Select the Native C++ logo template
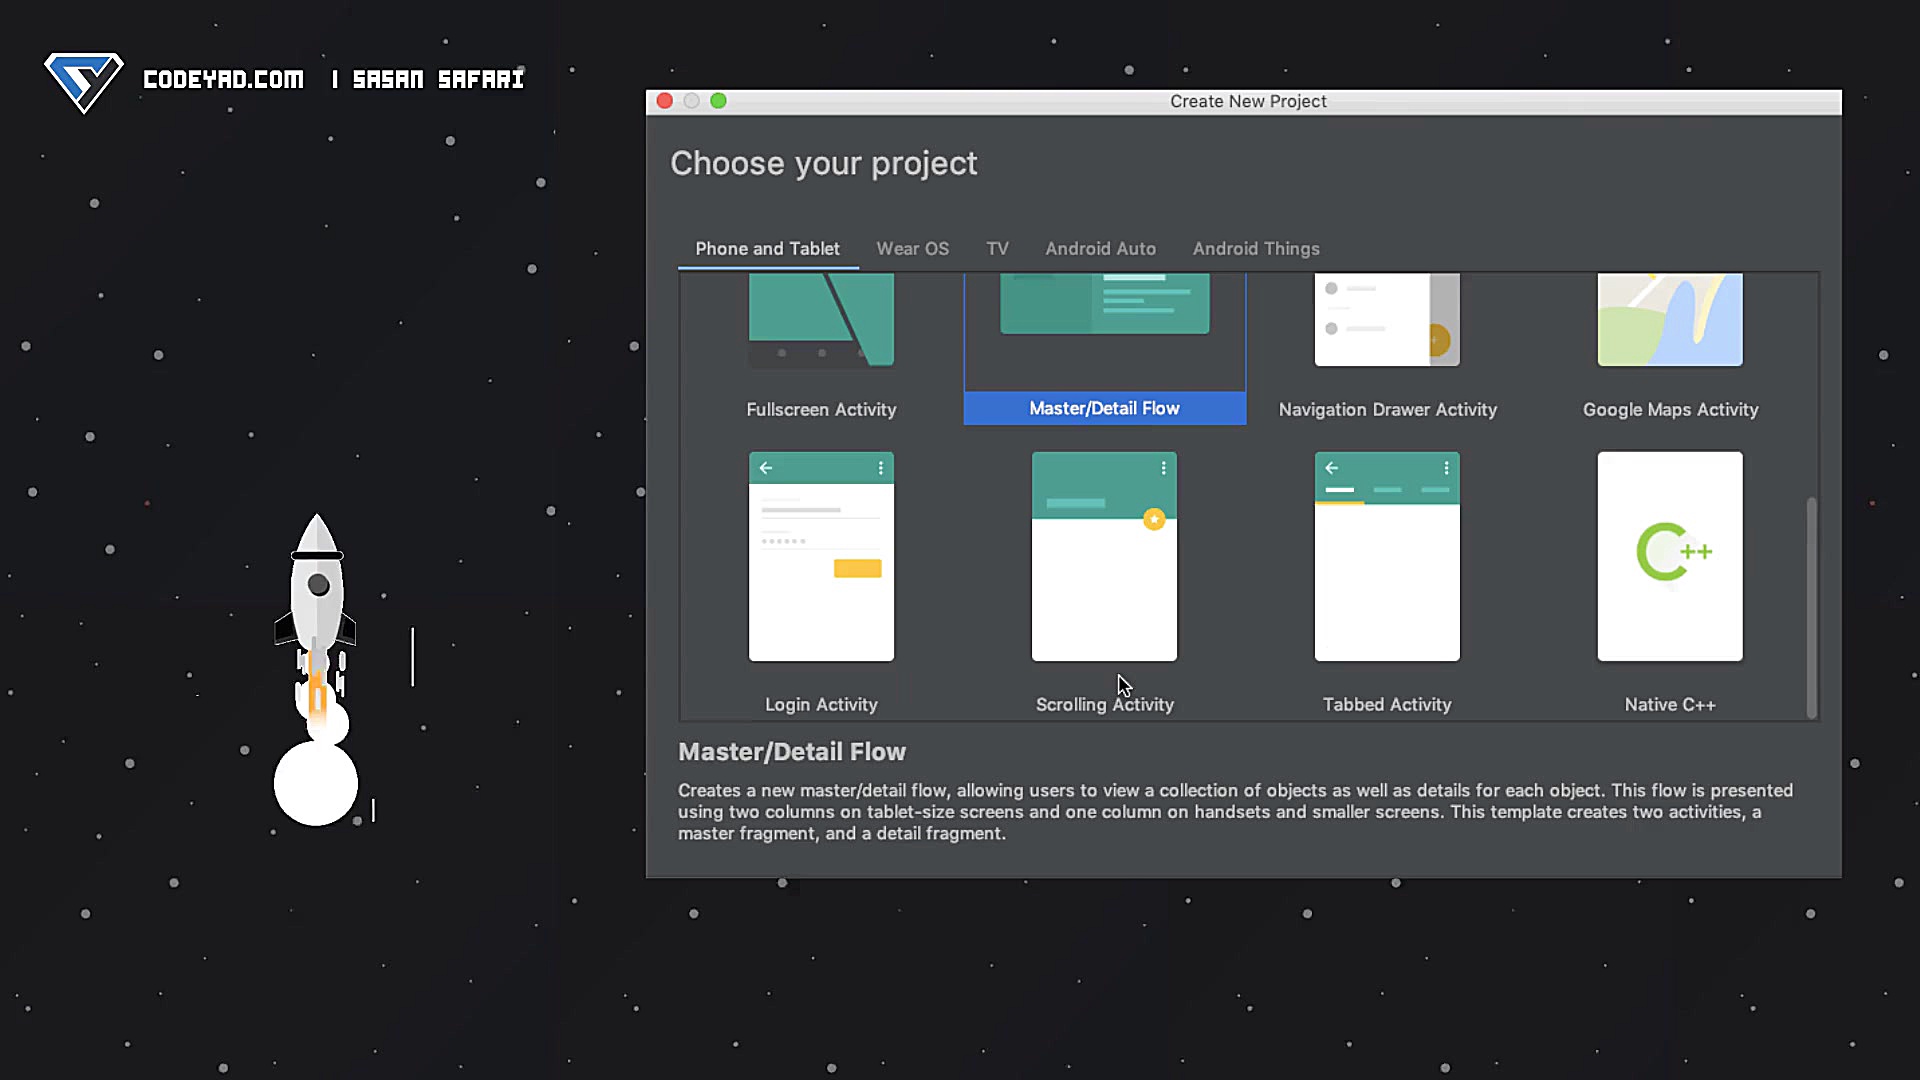 click(1670, 556)
